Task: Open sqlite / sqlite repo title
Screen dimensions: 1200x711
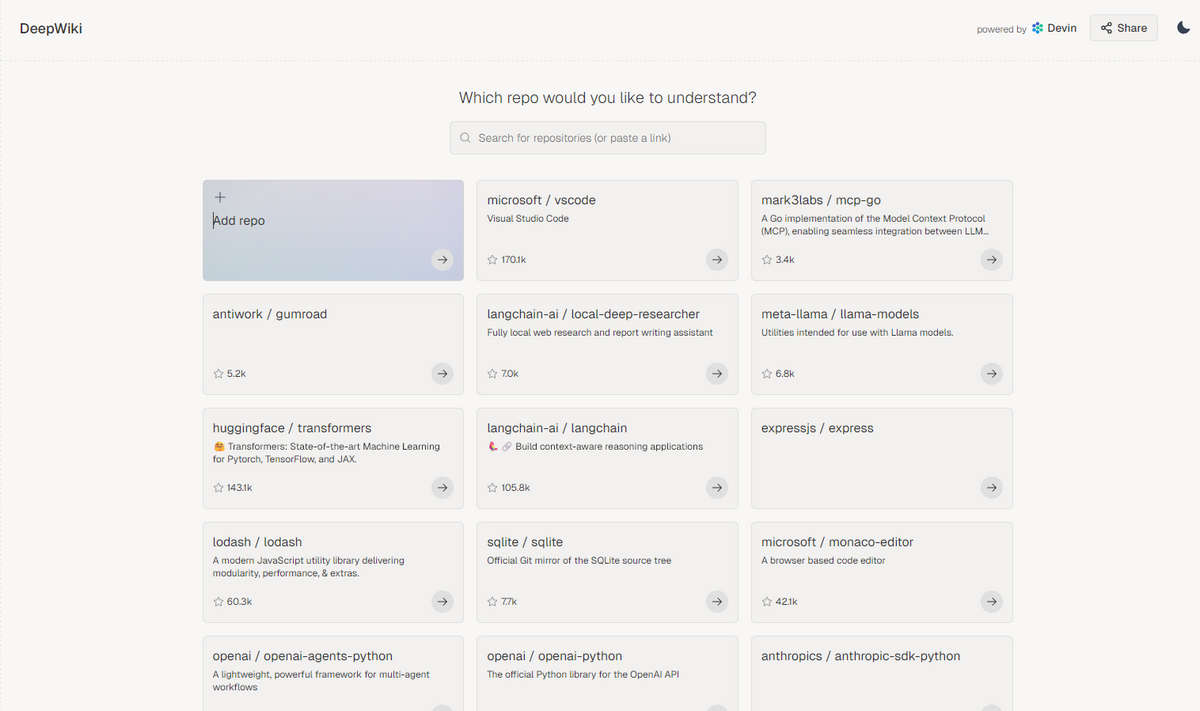Action: coord(525,542)
